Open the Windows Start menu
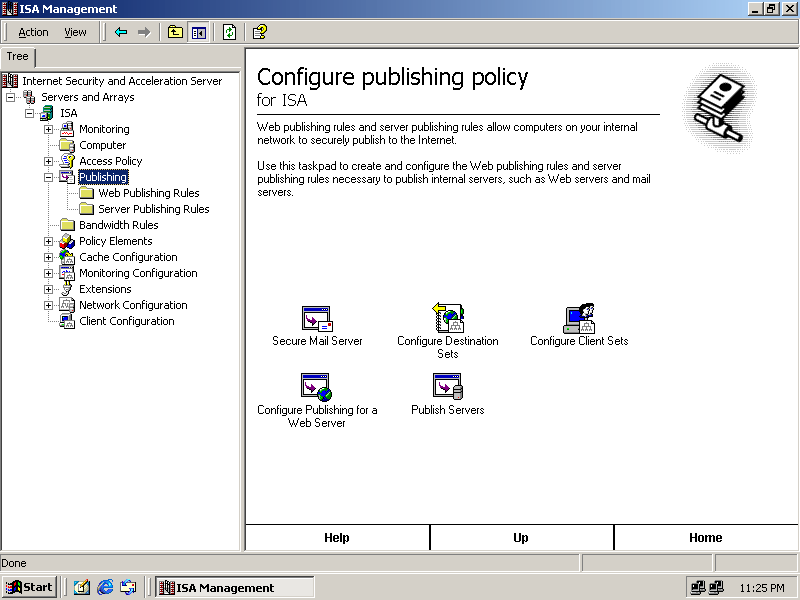 [x=29, y=587]
